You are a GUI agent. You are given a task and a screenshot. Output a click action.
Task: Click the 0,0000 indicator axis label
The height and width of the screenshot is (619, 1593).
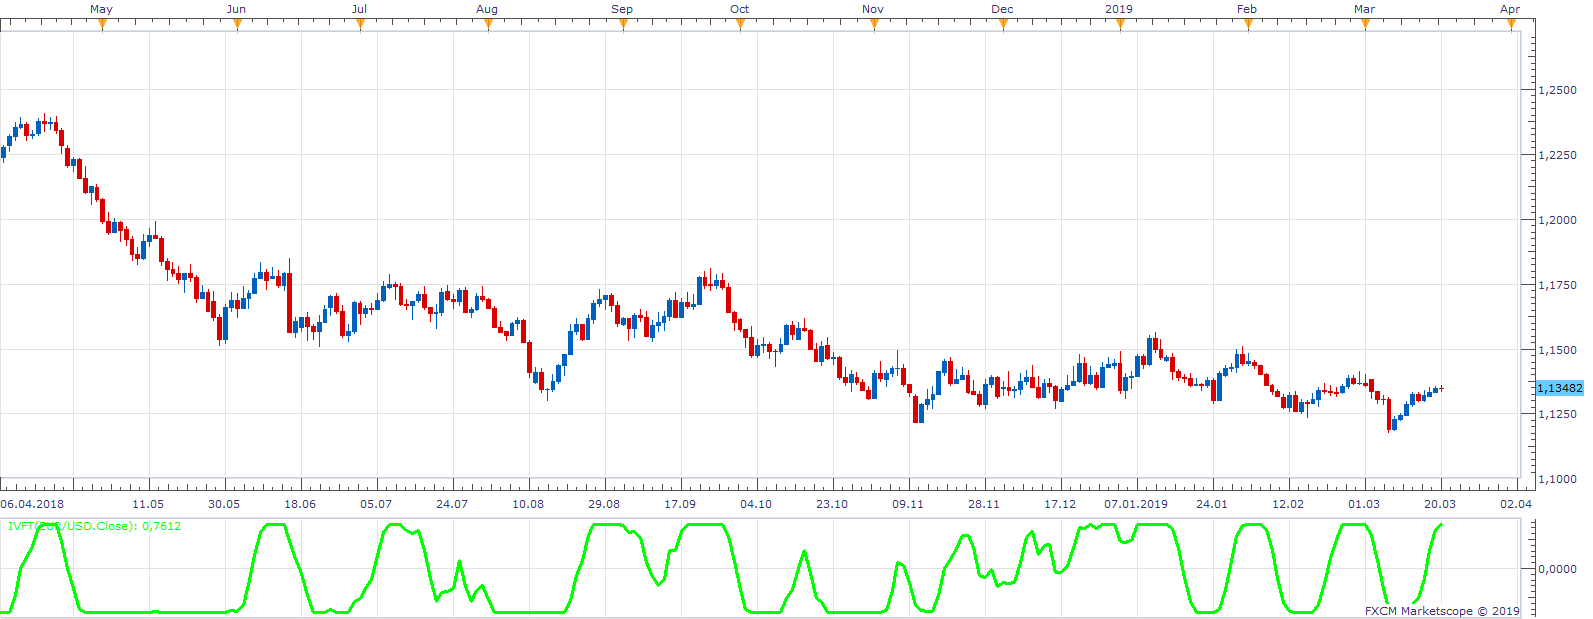click(x=1557, y=568)
